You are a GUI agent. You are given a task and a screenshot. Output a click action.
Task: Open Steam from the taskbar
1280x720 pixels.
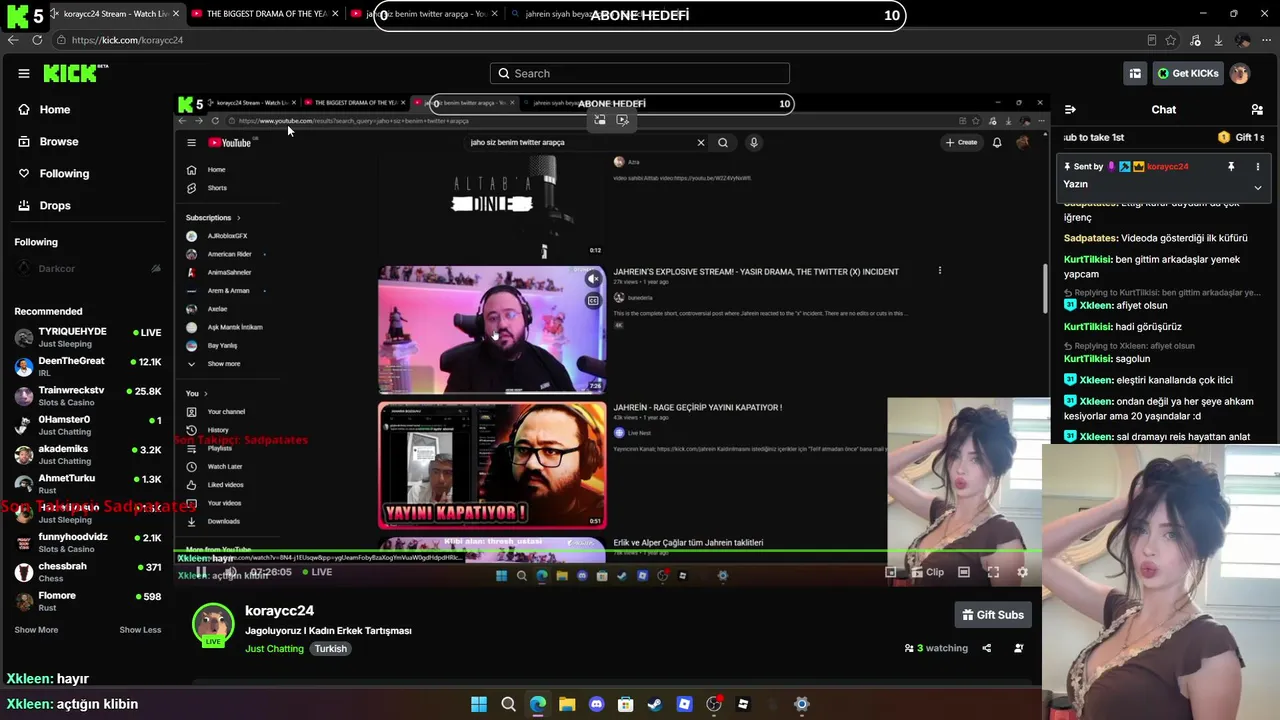pyautogui.click(x=655, y=704)
